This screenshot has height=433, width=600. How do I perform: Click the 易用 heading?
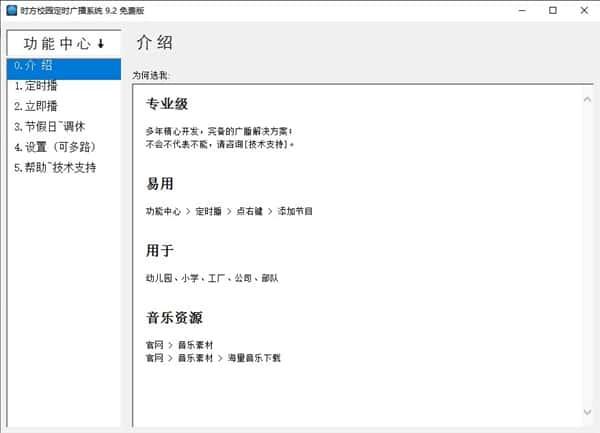pos(159,183)
